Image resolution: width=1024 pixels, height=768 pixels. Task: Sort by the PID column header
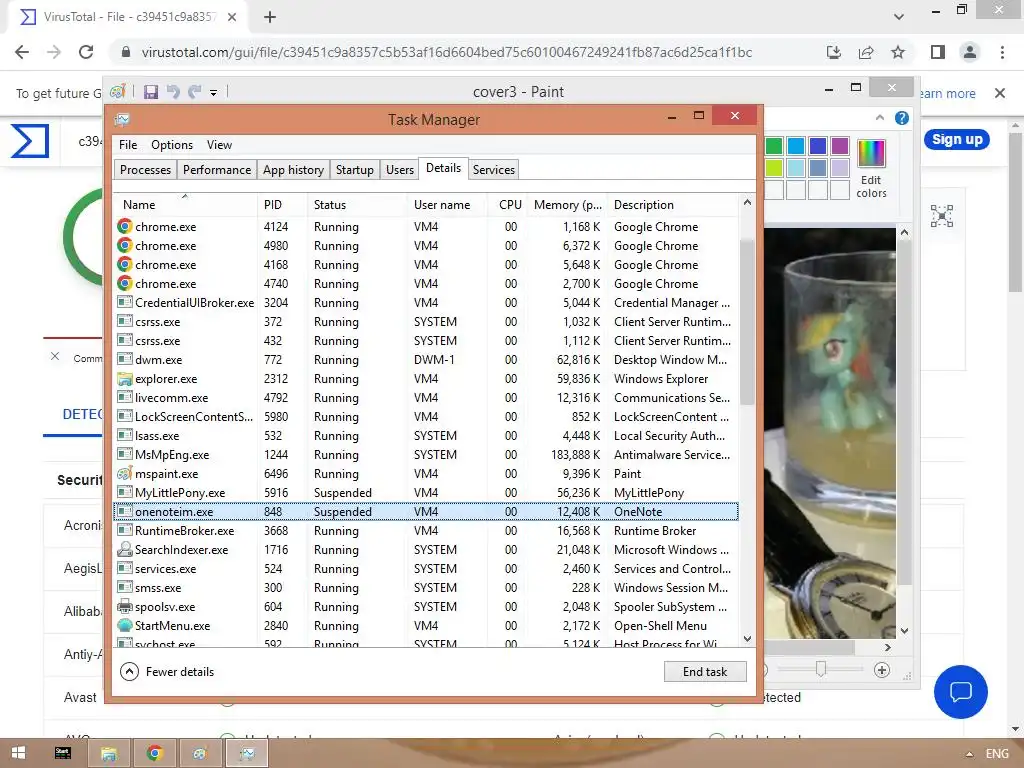coord(281,205)
